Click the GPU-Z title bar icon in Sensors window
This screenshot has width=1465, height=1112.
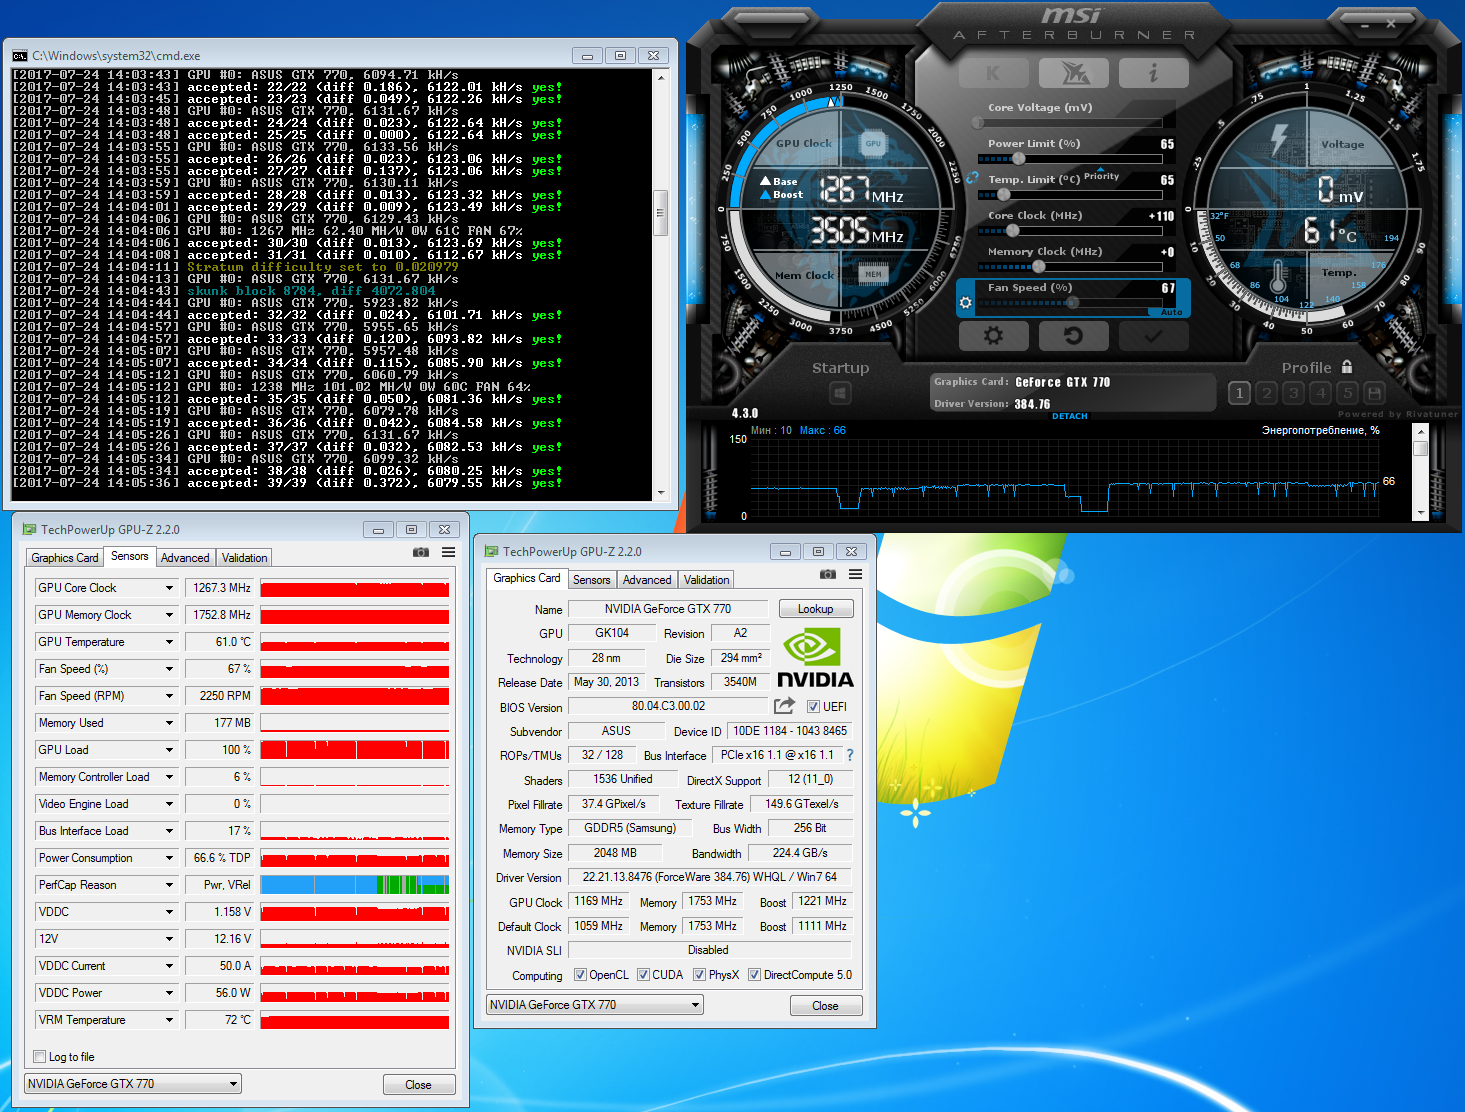[29, 530]
